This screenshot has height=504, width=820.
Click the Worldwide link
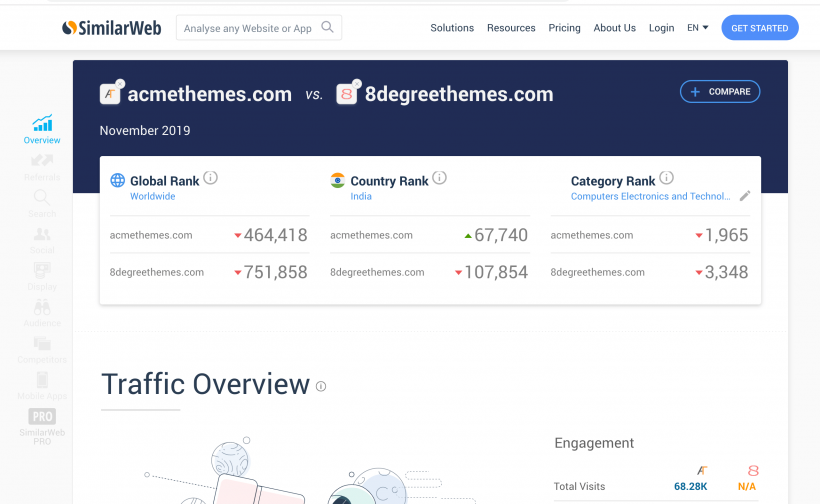tap(152, 196)
